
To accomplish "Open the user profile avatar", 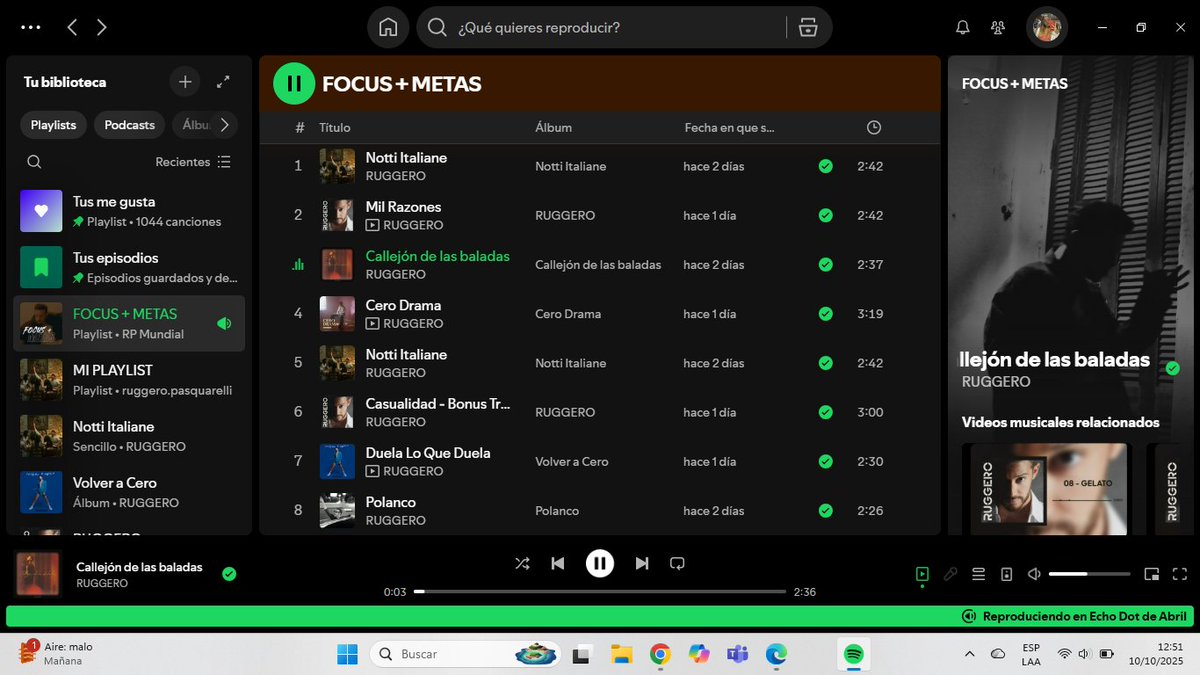I will pos(1047,27).
